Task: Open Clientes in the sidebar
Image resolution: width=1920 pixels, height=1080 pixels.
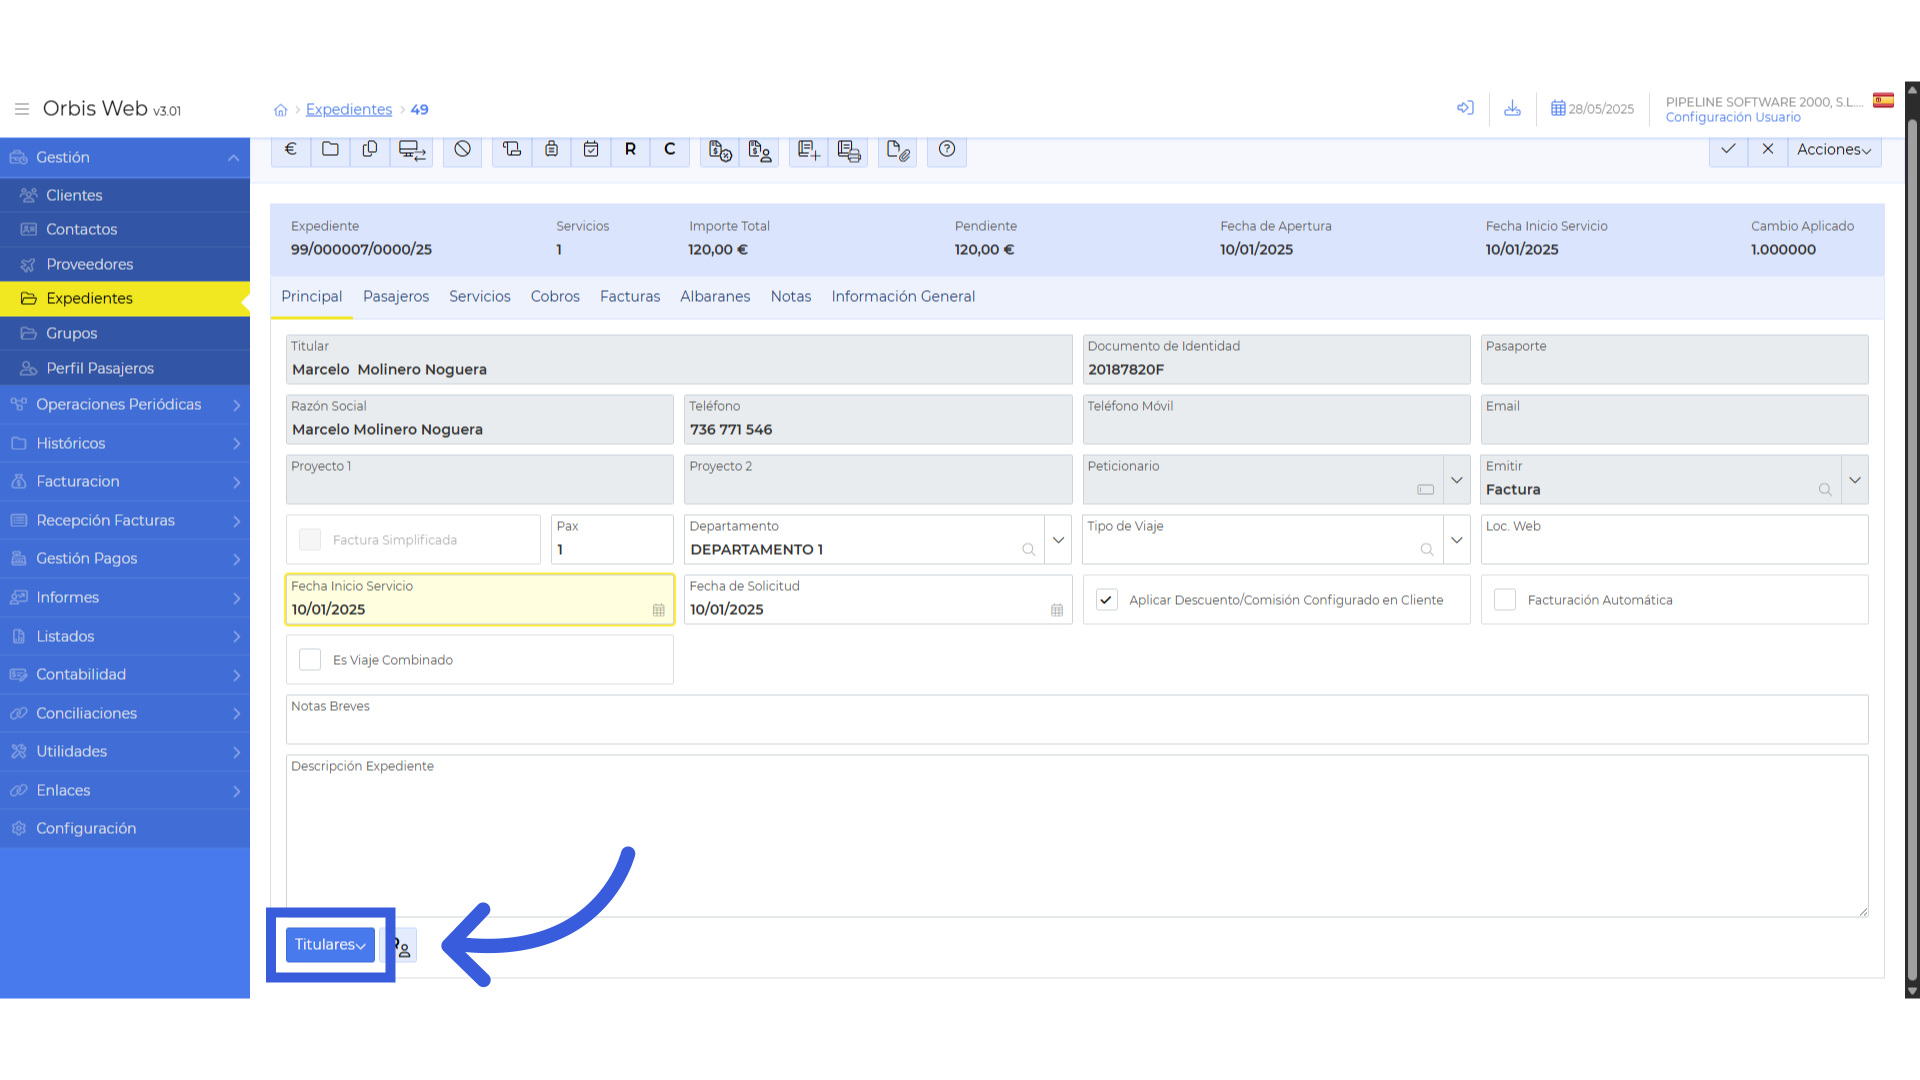Action: pyautogui.click(x=125, y=196)
